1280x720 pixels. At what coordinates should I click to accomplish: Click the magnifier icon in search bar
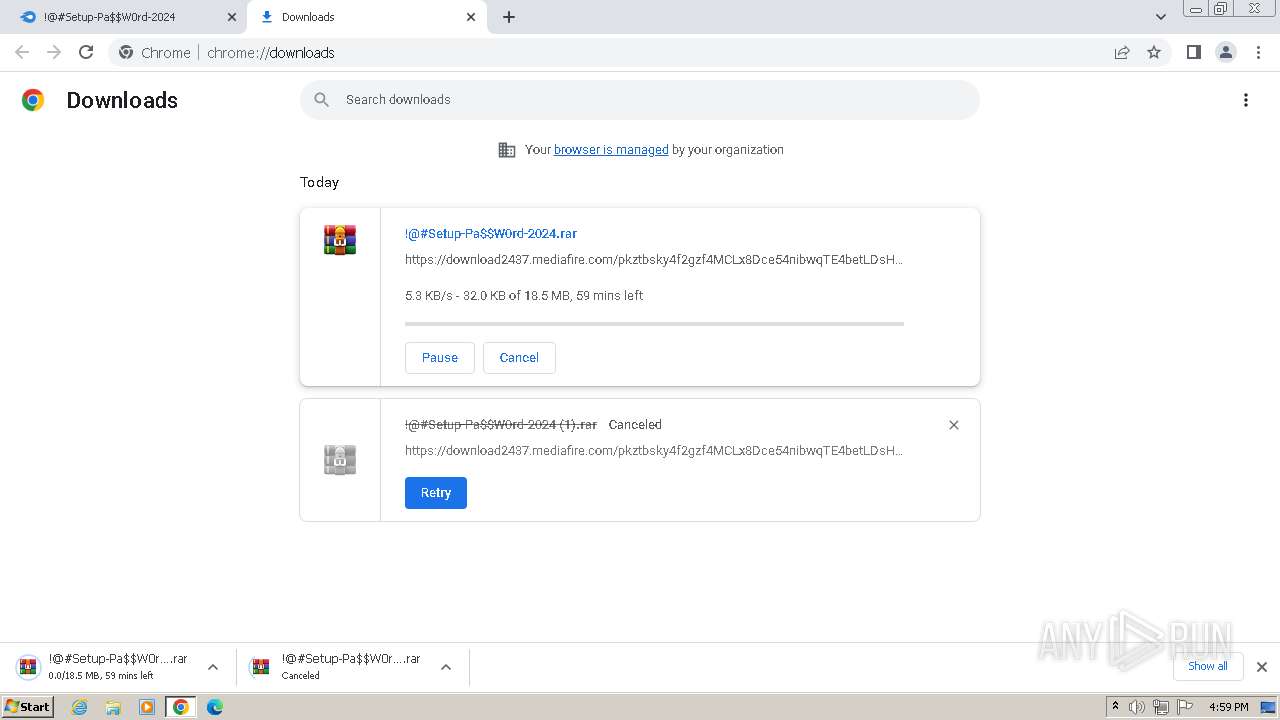[321, 100]
